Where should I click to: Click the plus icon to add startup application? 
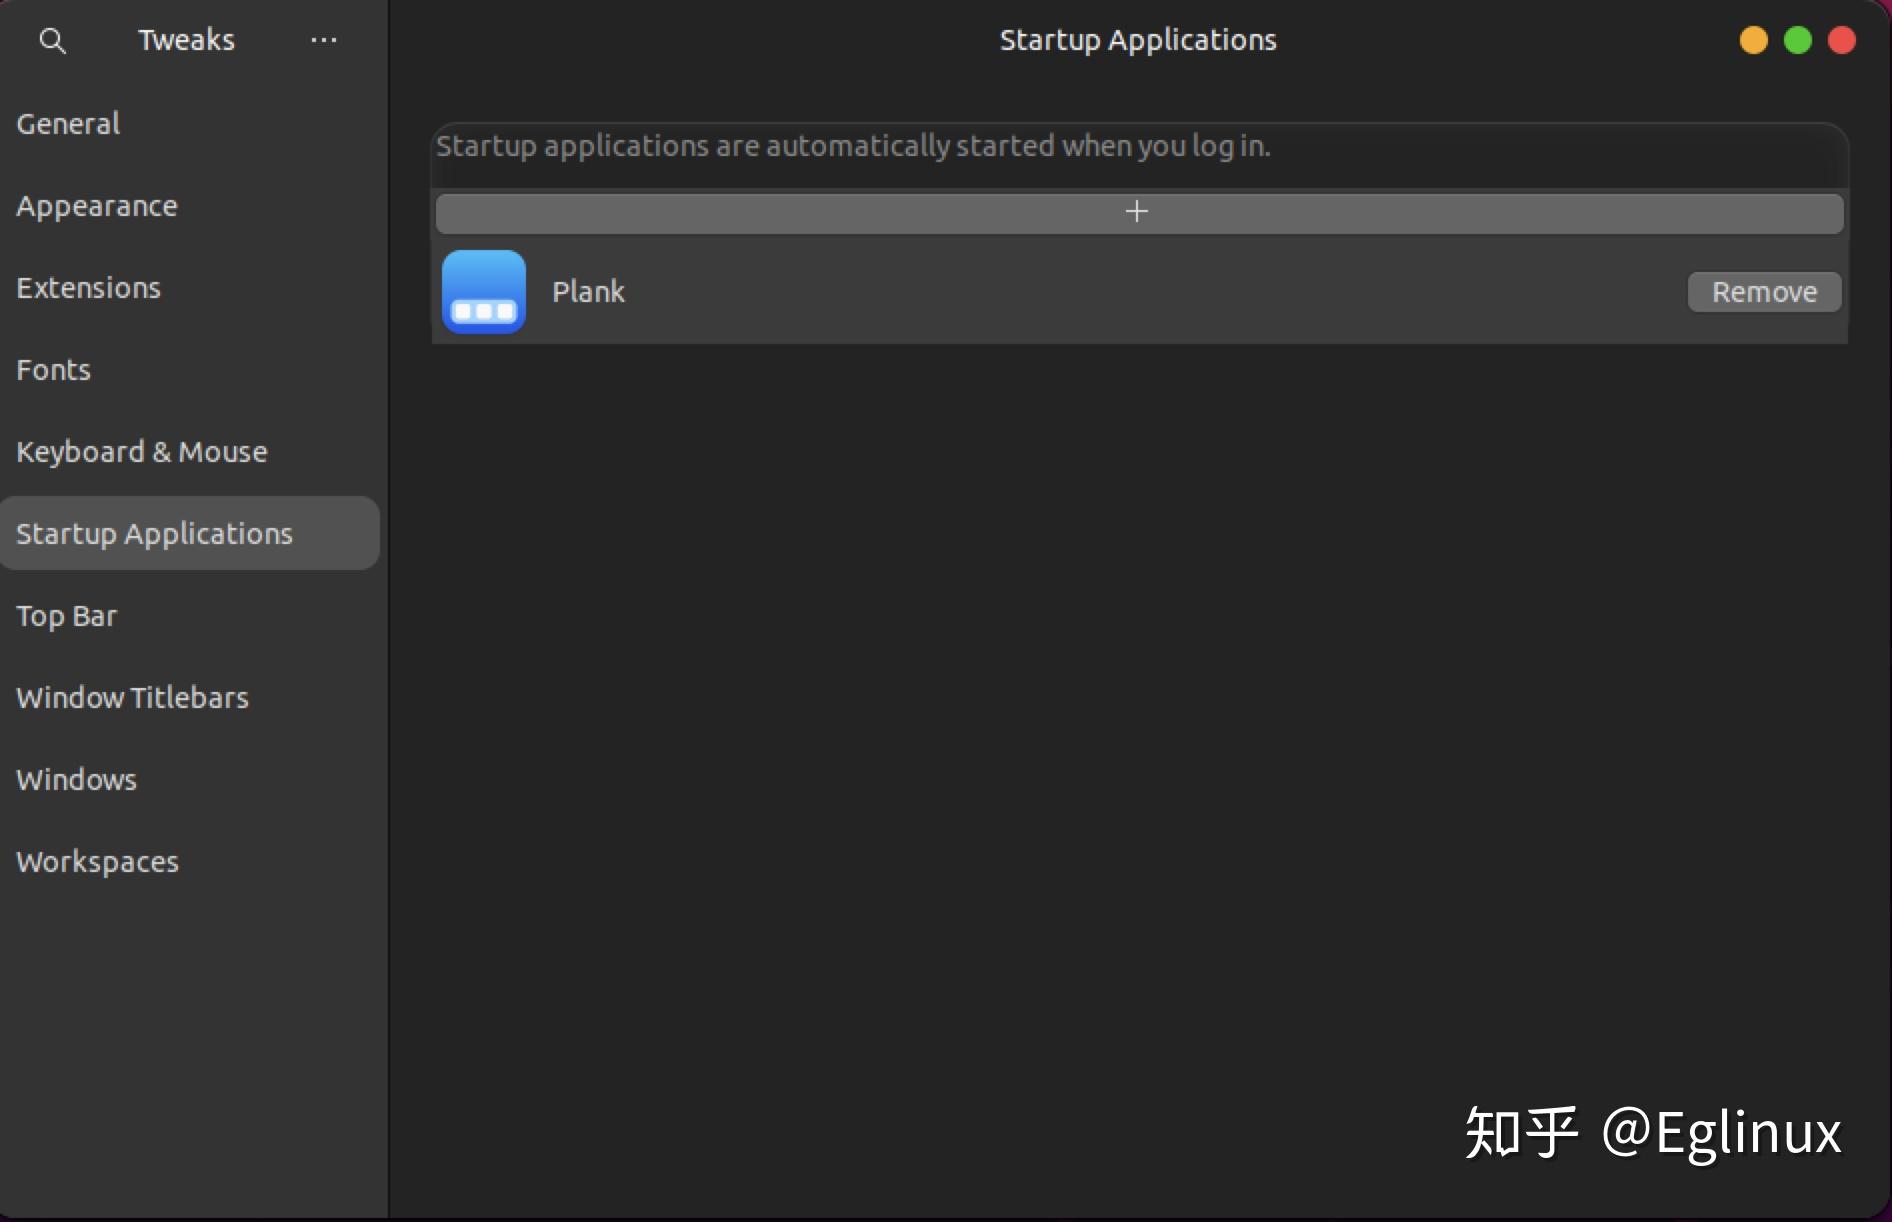1136,212
